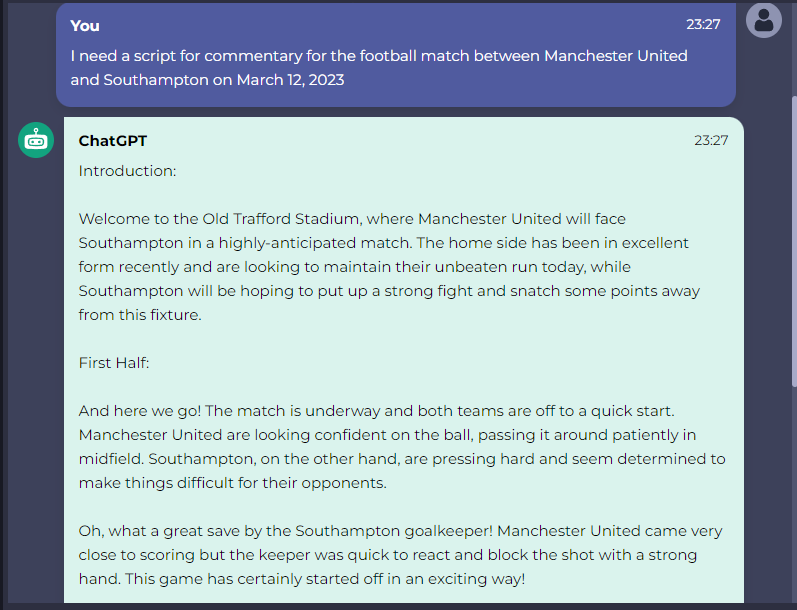
Task: Click the text "from this fixture."
Action: coord(140,315)
